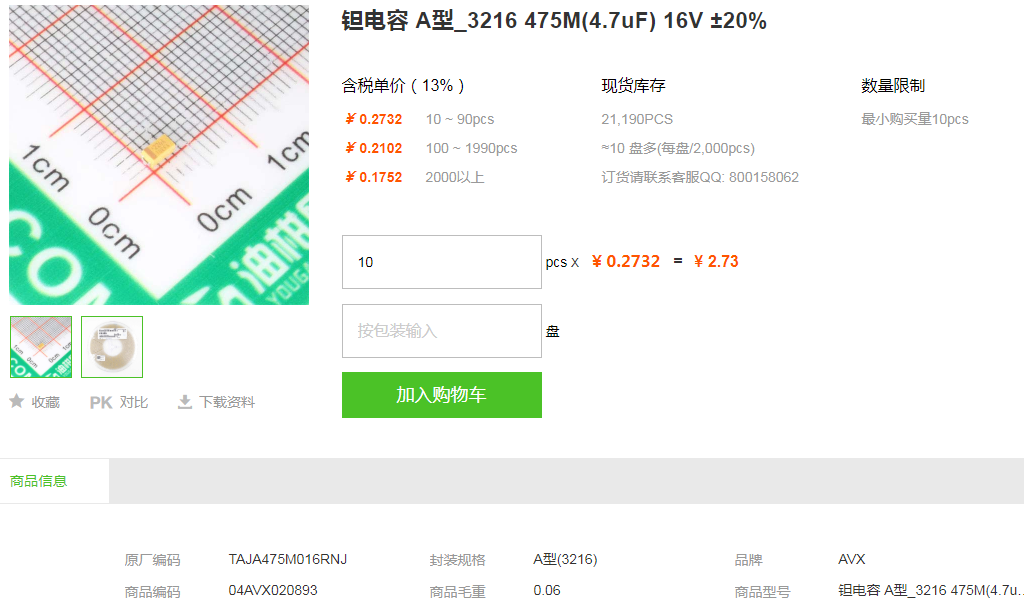Switch to the 商品信息 tab
This screenshot has height=602, width=1024.
pyautogui.click(x=39, y=481)
